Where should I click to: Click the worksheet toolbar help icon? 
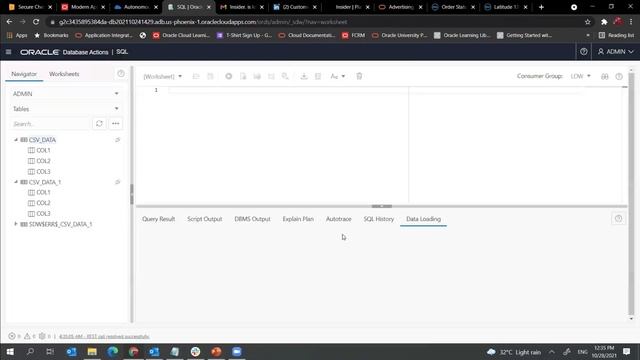tap(619, 77)
